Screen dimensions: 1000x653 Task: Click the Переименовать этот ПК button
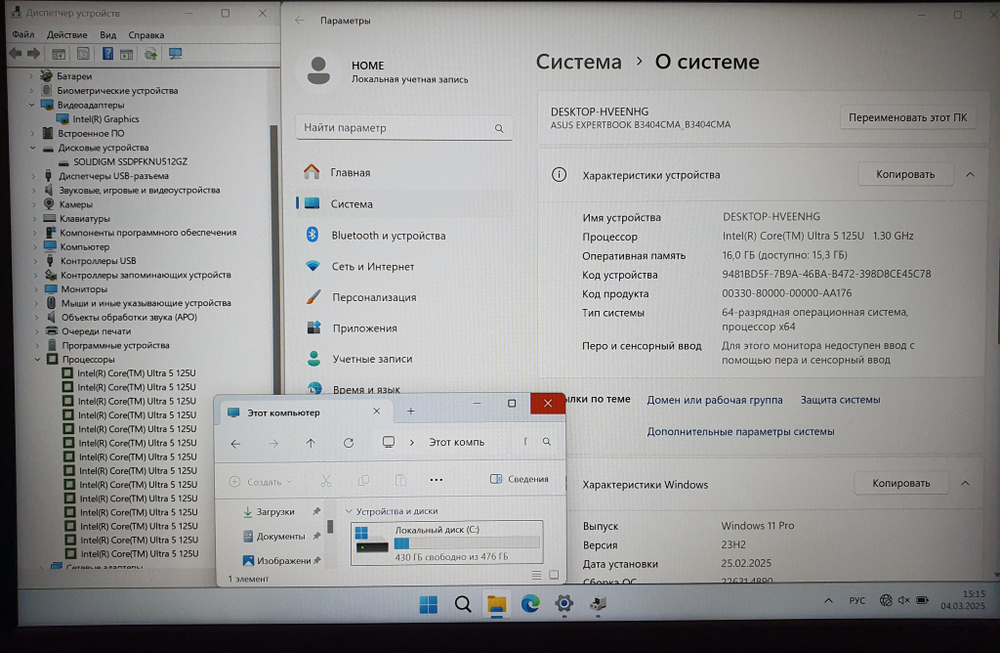(x=908, y=117)
